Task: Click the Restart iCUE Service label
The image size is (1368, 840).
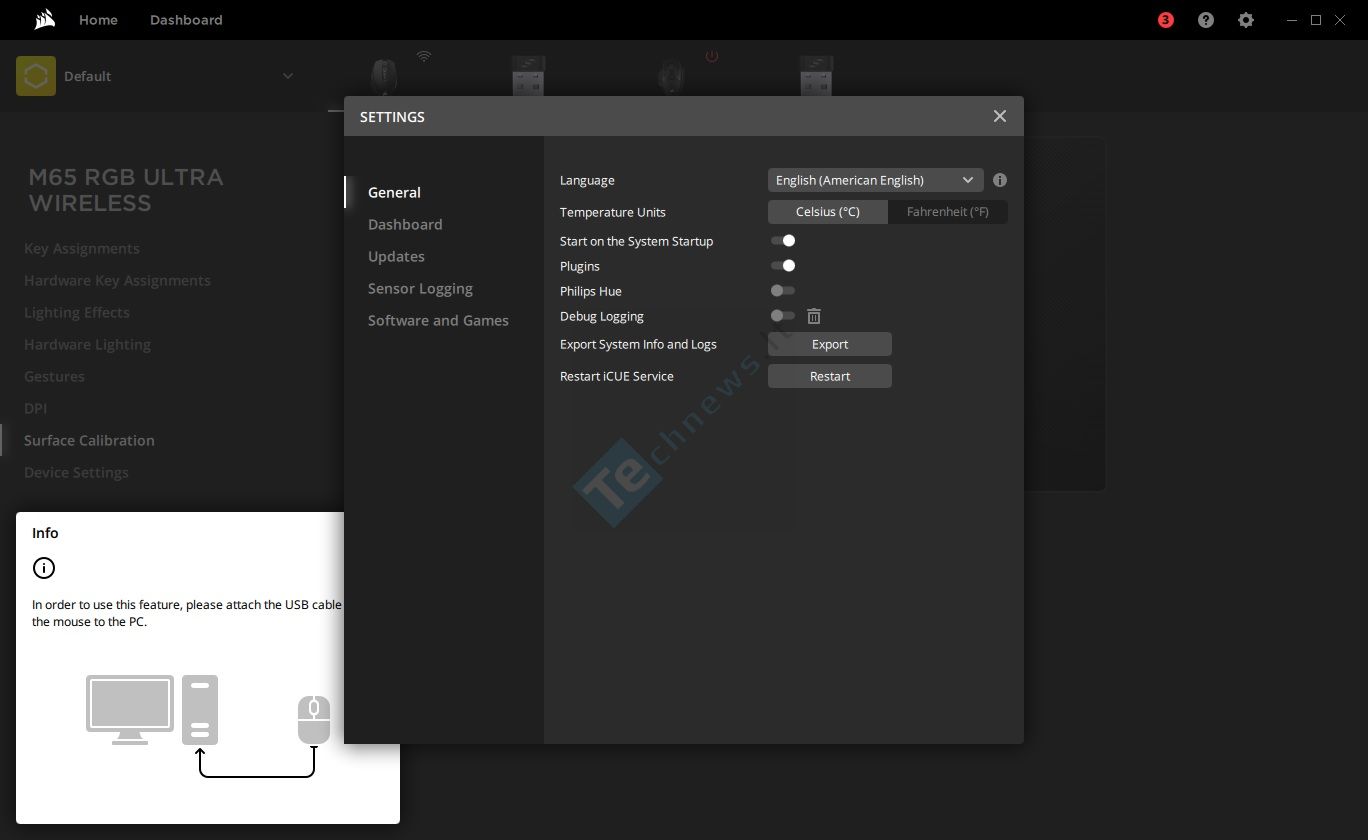Action: point(617,376)
